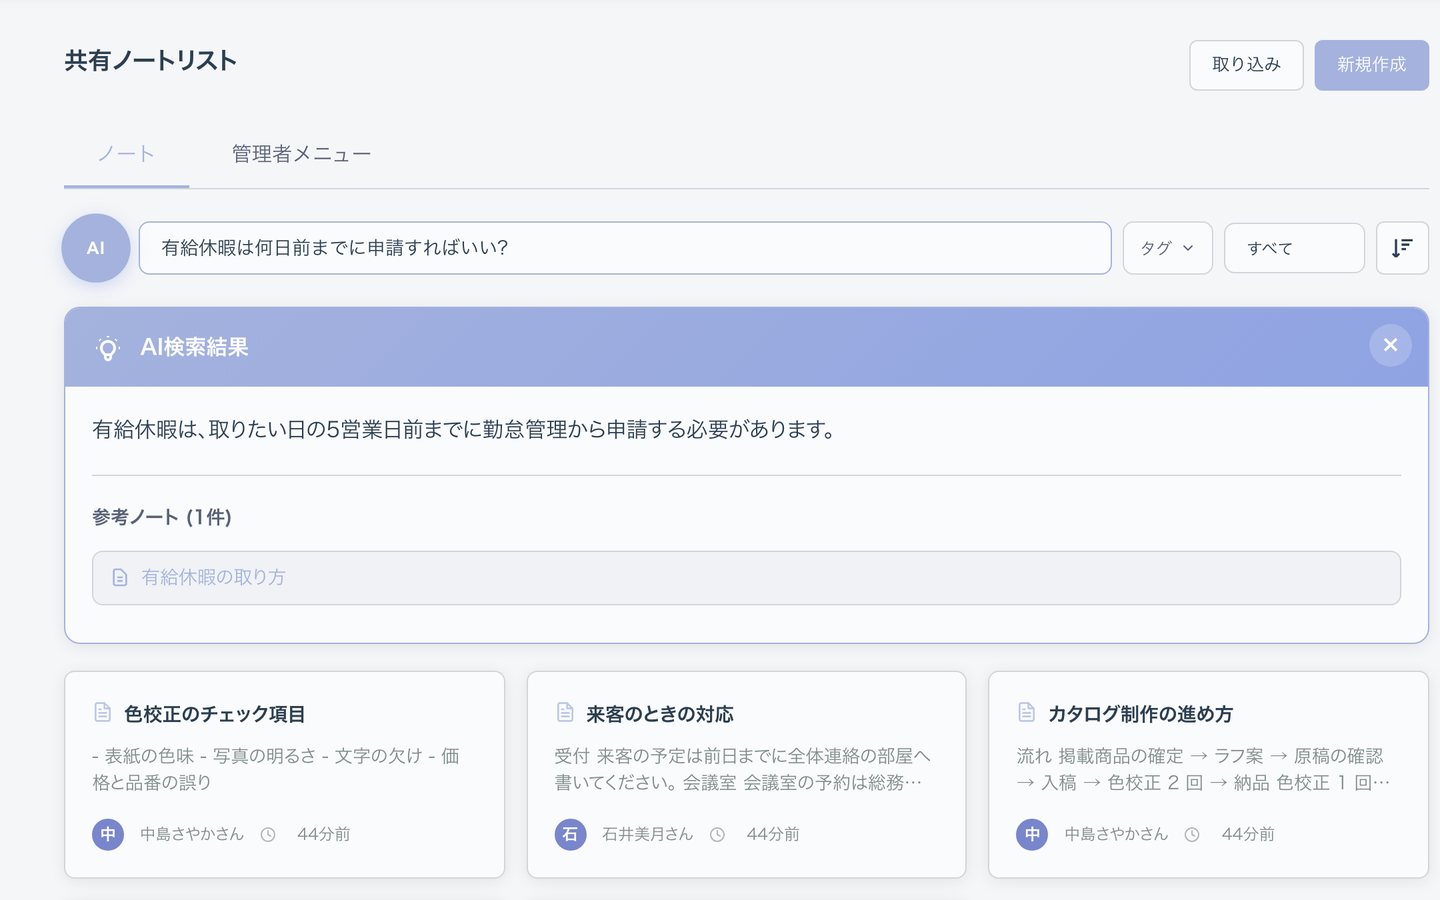Viewport: 1440px width, 900px height.
Task: Switch to the 管理者メニュー tab
Action: [301, 154]
